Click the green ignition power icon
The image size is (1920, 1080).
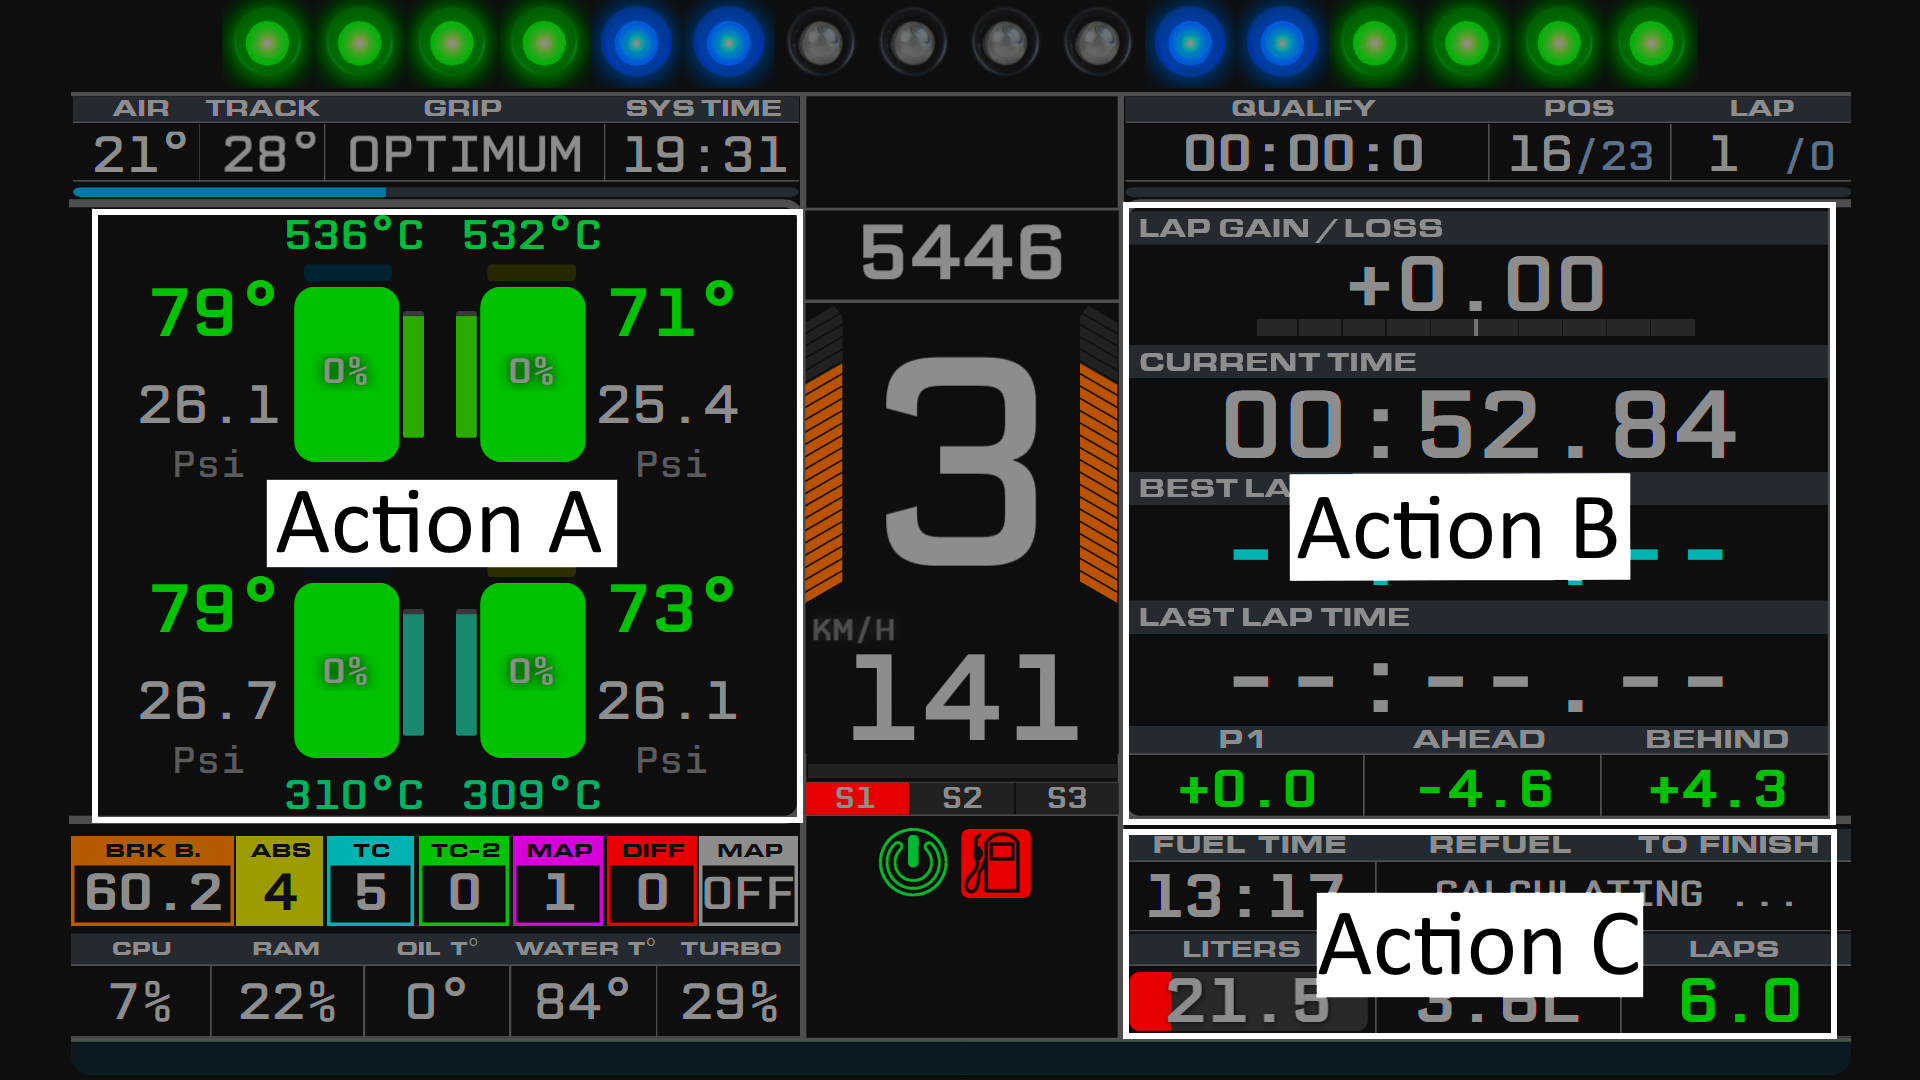(x=912, y=862)
